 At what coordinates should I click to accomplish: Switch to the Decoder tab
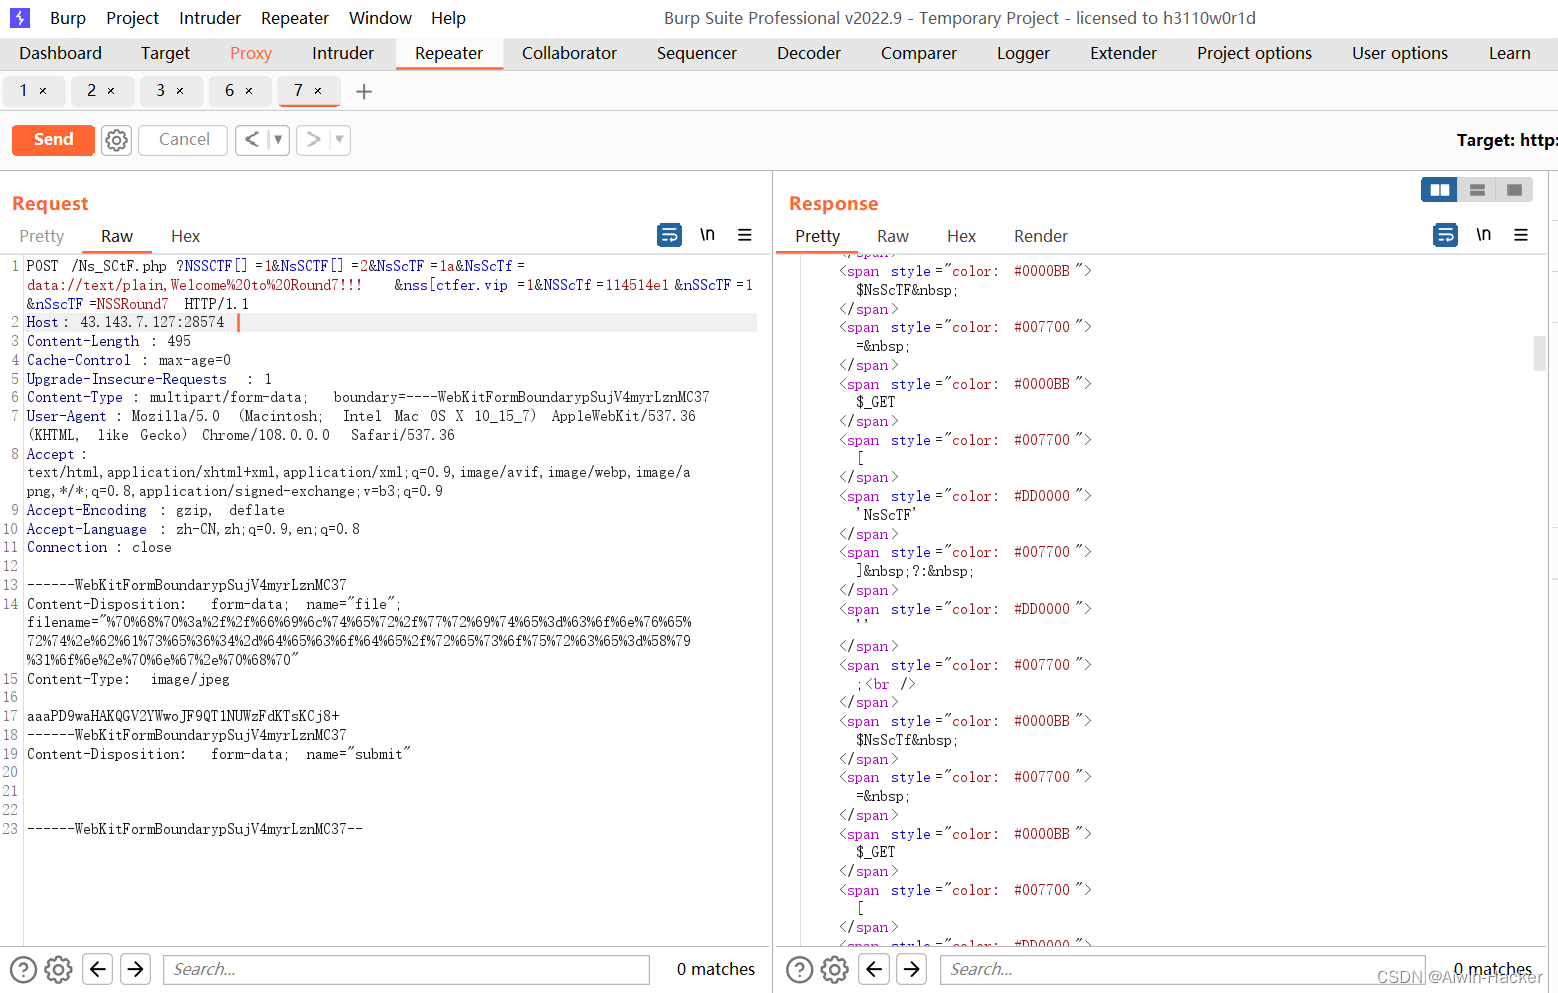pyautogui.click(x=809, y=53)
